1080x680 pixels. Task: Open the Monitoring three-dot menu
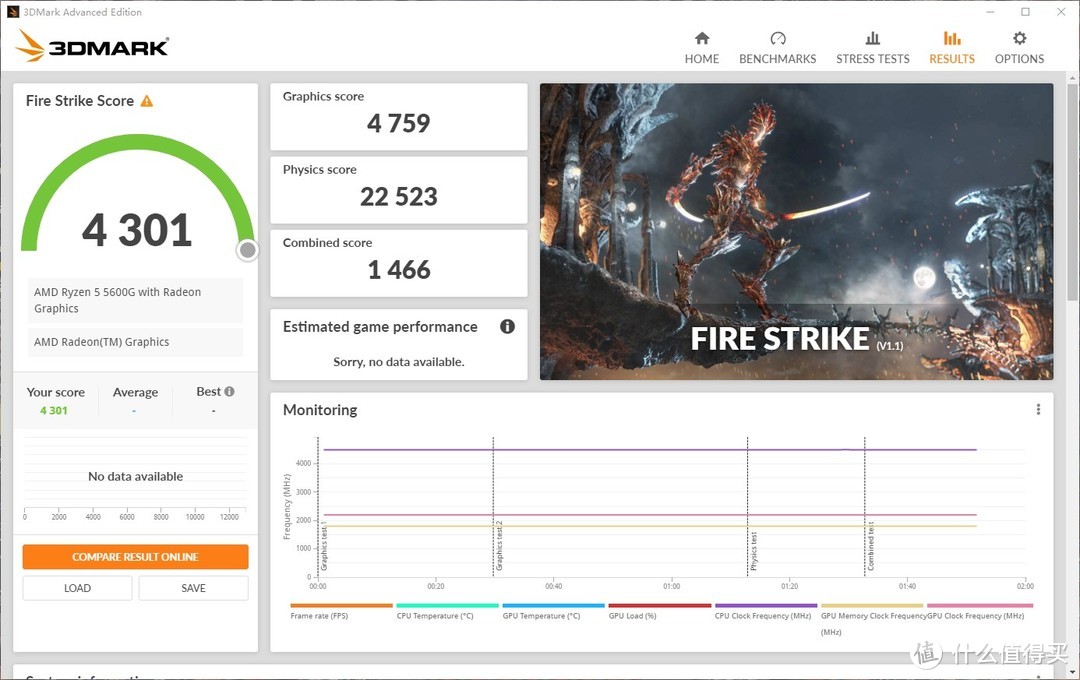click(x=1038, y=410)
